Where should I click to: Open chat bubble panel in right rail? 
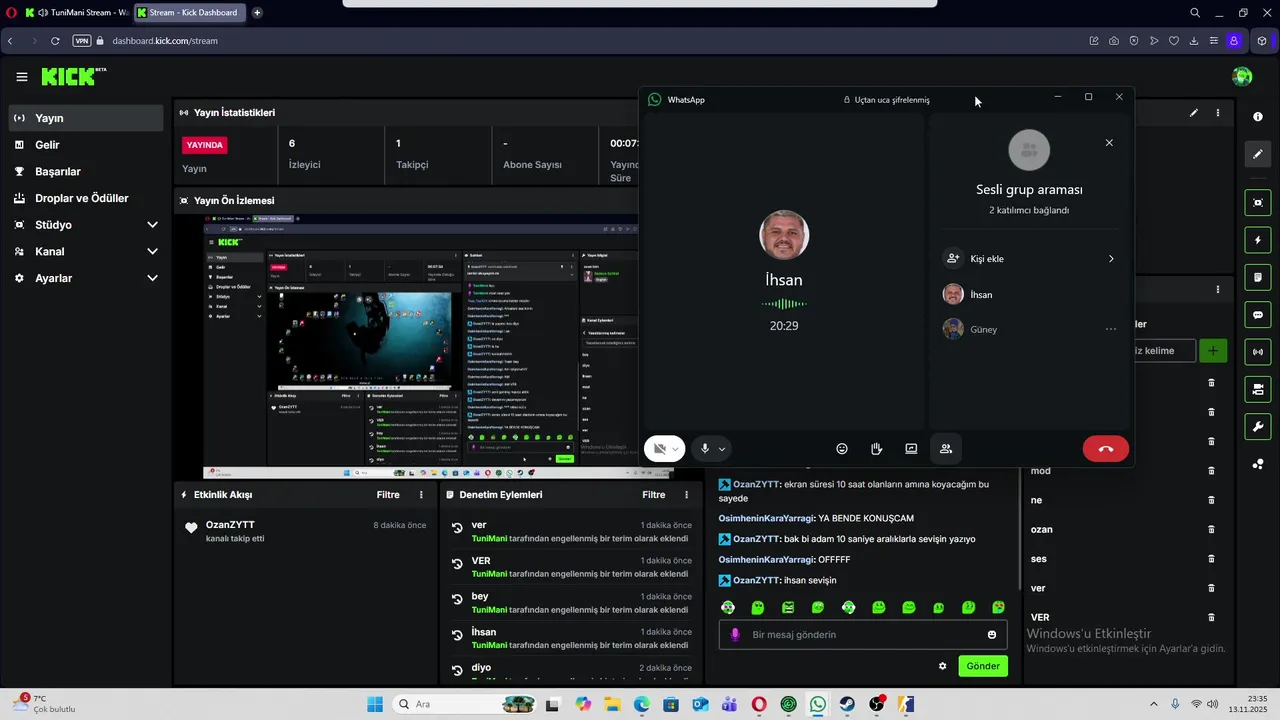pyautogui.click(x=1258, y=314)
